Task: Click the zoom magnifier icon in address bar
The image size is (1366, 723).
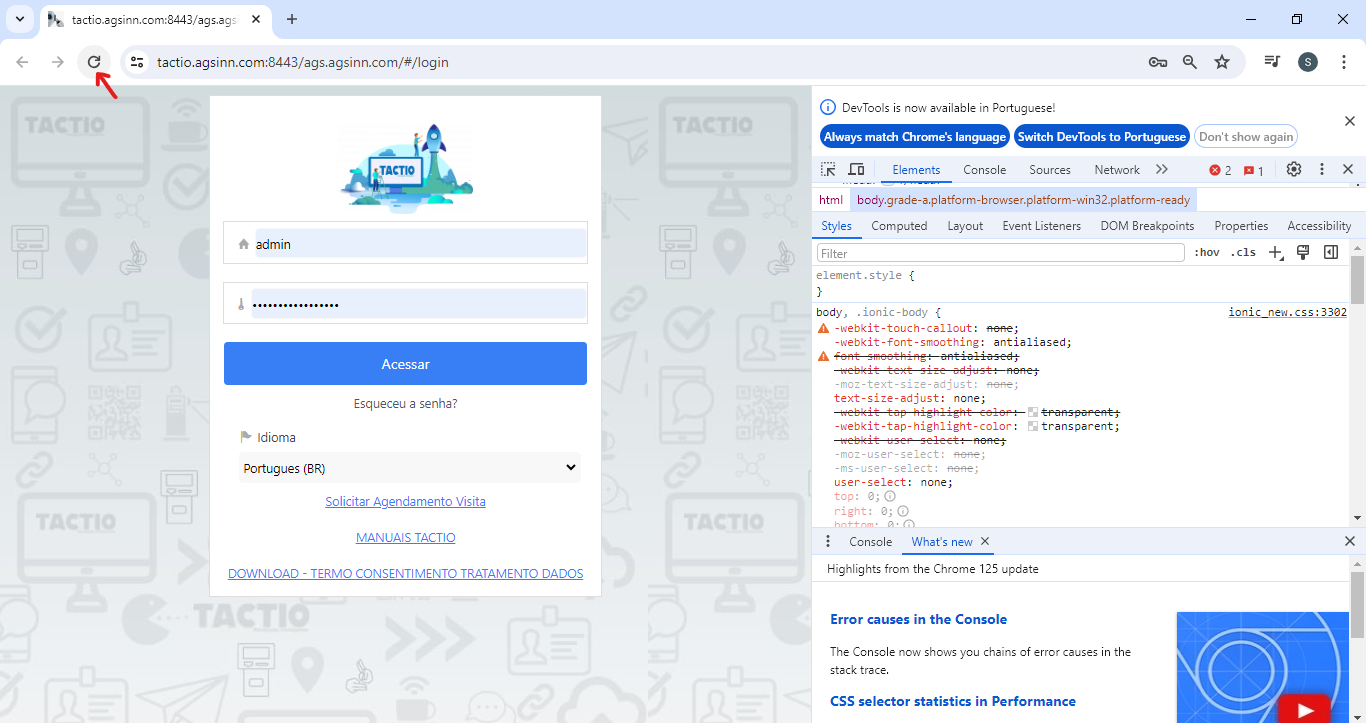Action: (x=1190, y=62)
